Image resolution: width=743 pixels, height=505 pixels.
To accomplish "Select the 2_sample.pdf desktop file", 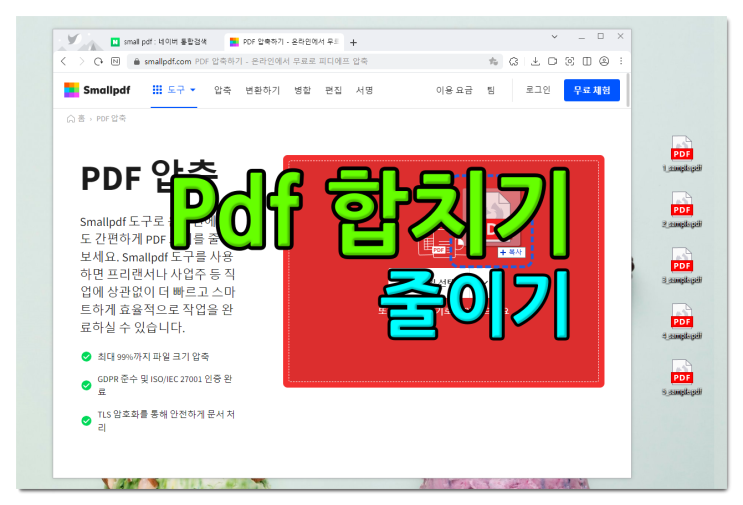I will point(682,210).
